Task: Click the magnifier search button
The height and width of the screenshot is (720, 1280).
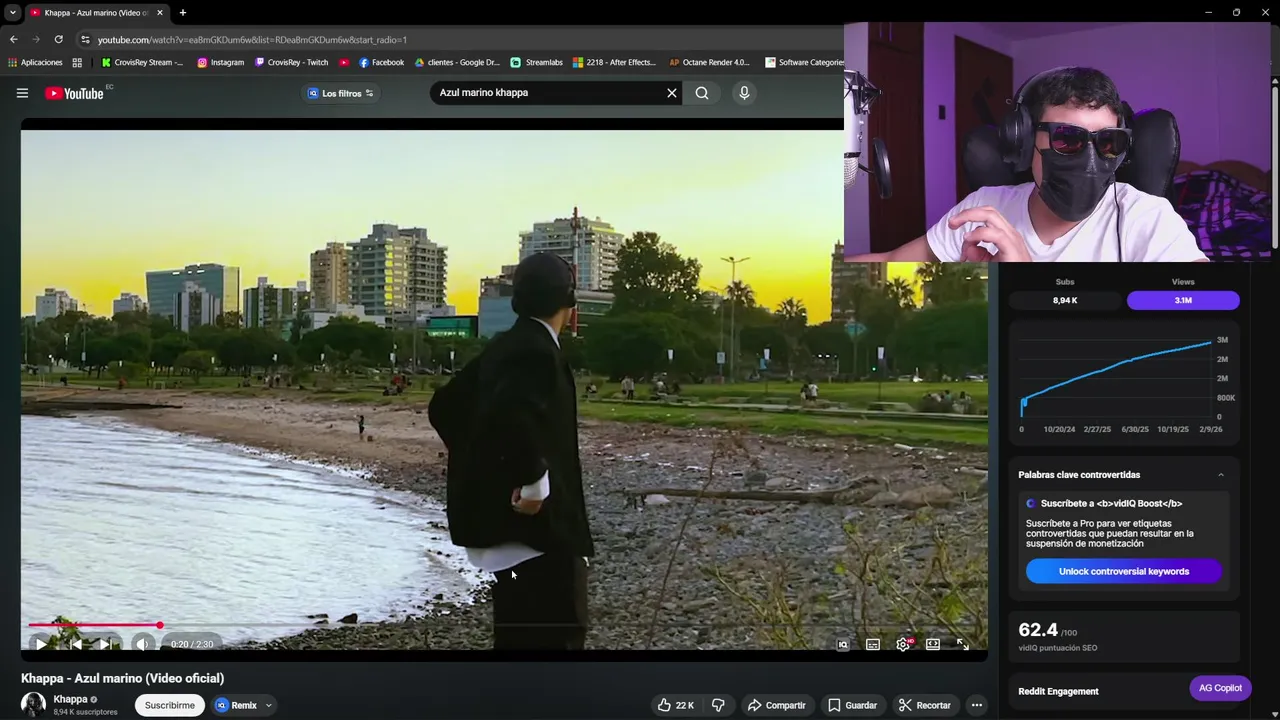Action: 702,93
